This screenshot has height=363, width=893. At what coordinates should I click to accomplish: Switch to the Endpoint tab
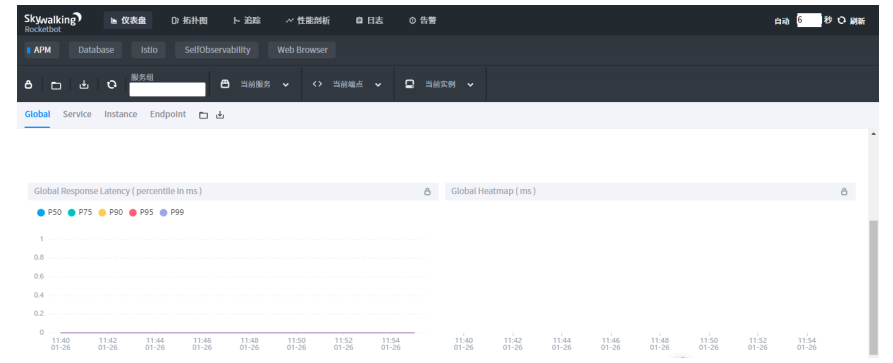[x=168, y=115]
